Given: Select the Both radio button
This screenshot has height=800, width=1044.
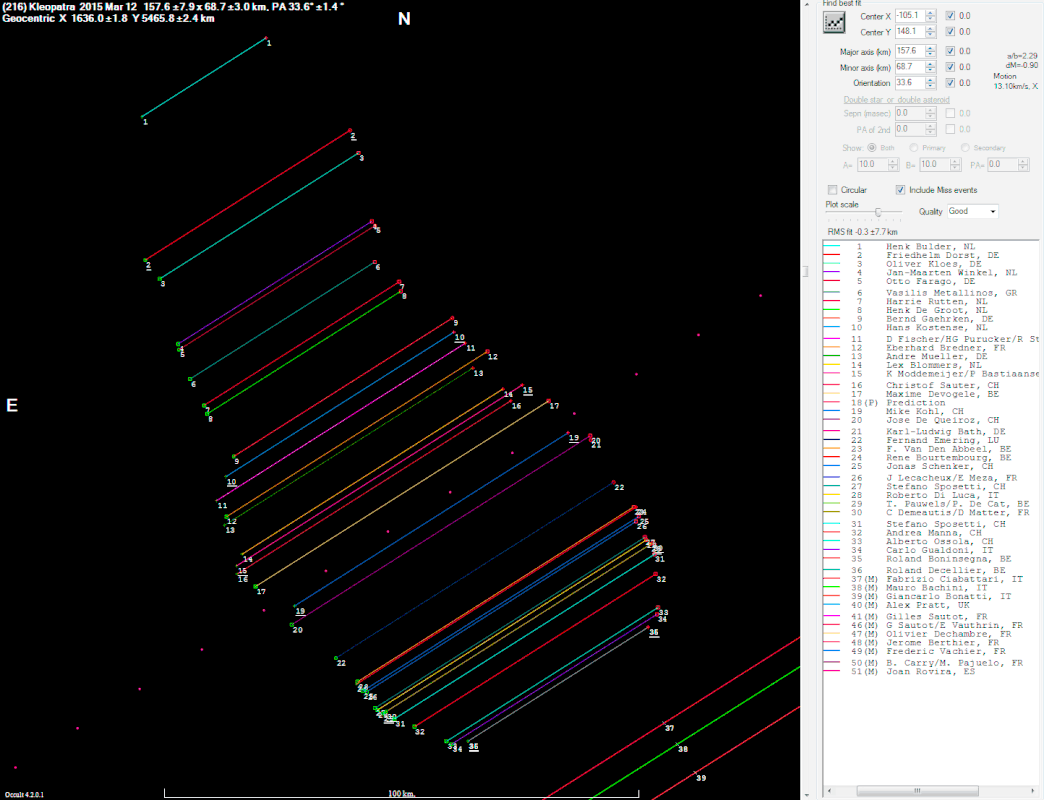Looking at the screenshot, I should (872, 148).
